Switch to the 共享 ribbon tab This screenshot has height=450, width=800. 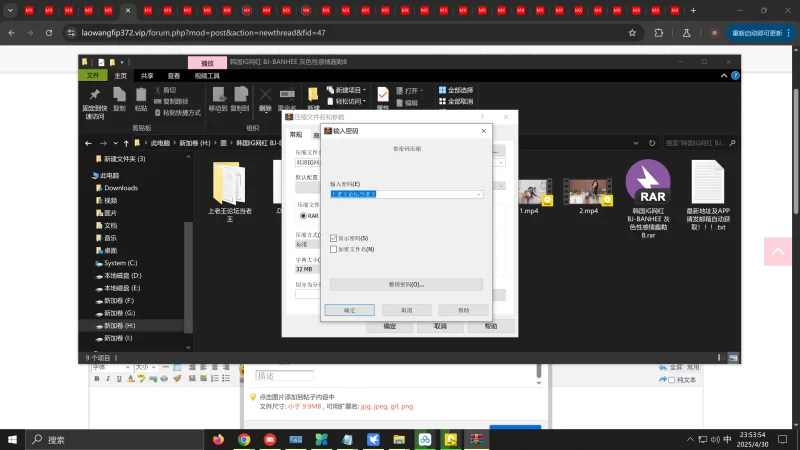147,75
